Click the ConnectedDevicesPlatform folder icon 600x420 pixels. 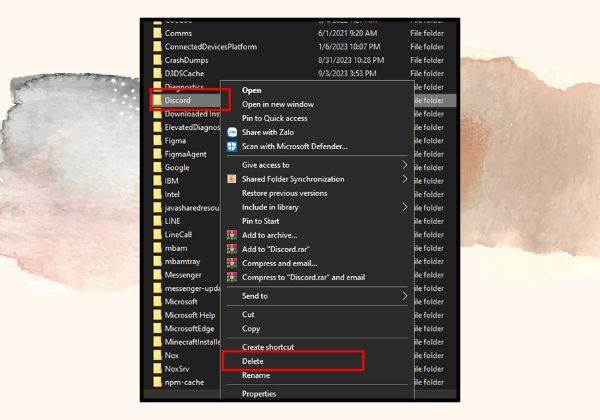[157, 47]
